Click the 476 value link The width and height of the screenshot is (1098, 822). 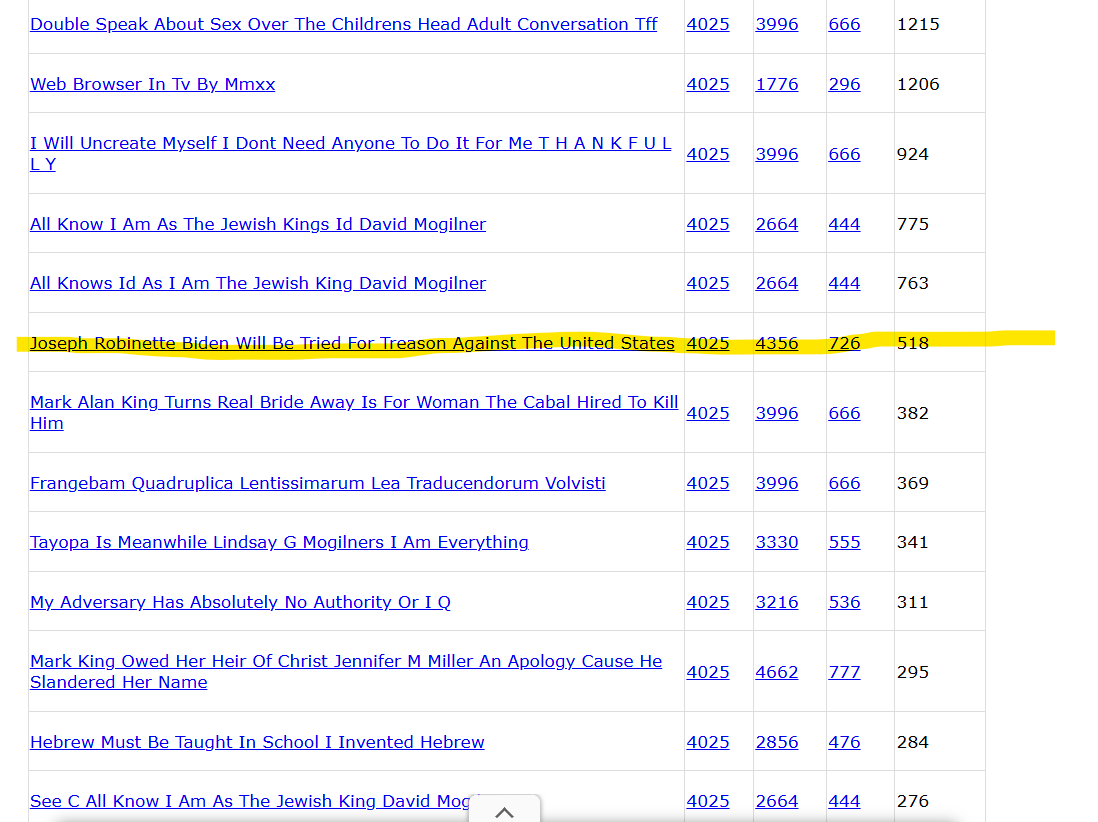[844, 742]
